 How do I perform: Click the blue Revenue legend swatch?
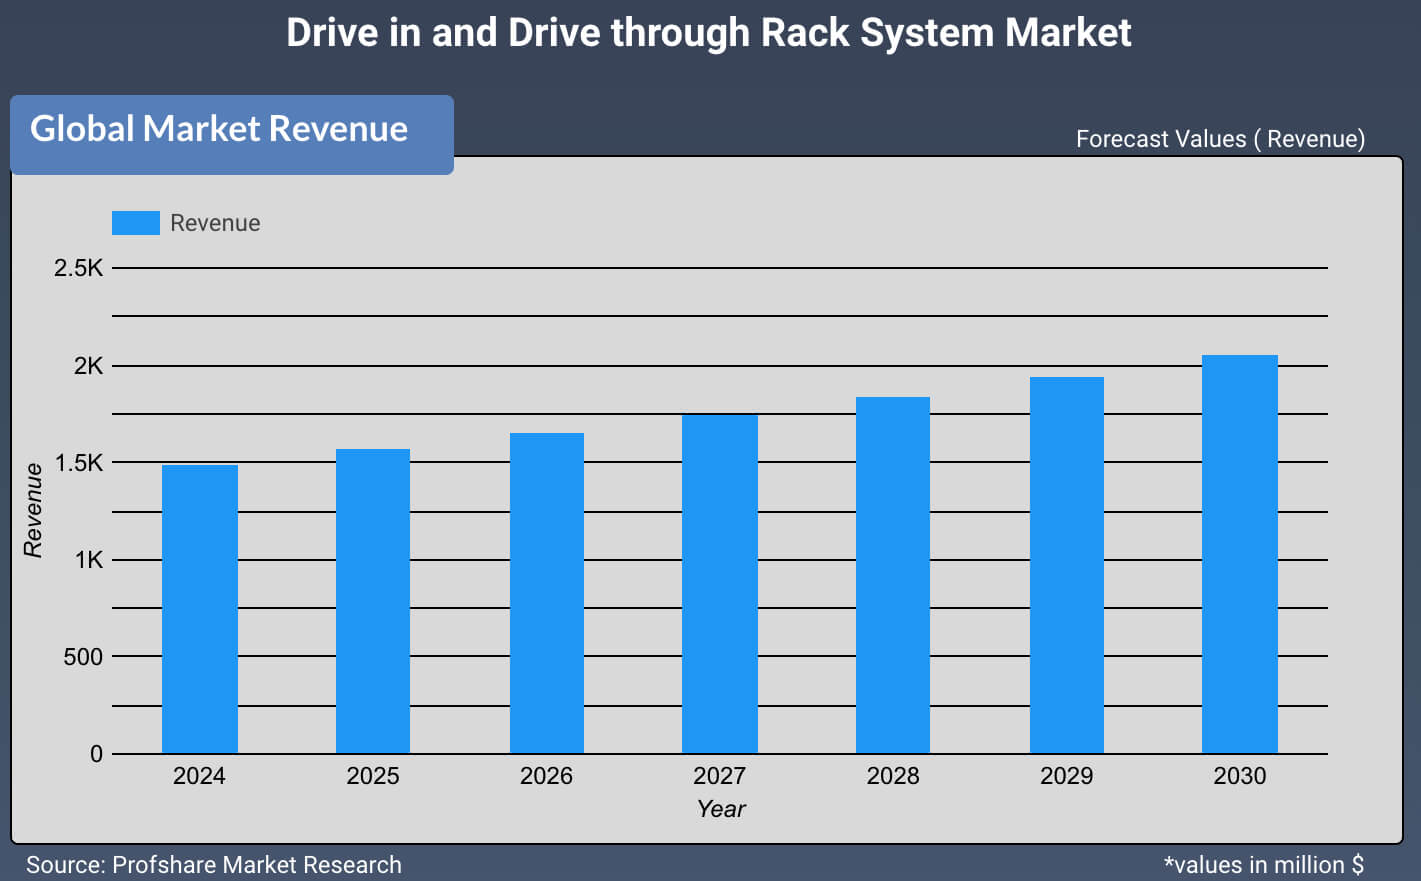[136, 223]
